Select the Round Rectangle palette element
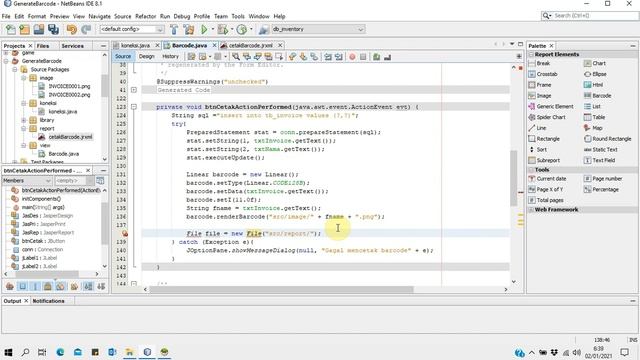The image size is (640, 360). 608,139
